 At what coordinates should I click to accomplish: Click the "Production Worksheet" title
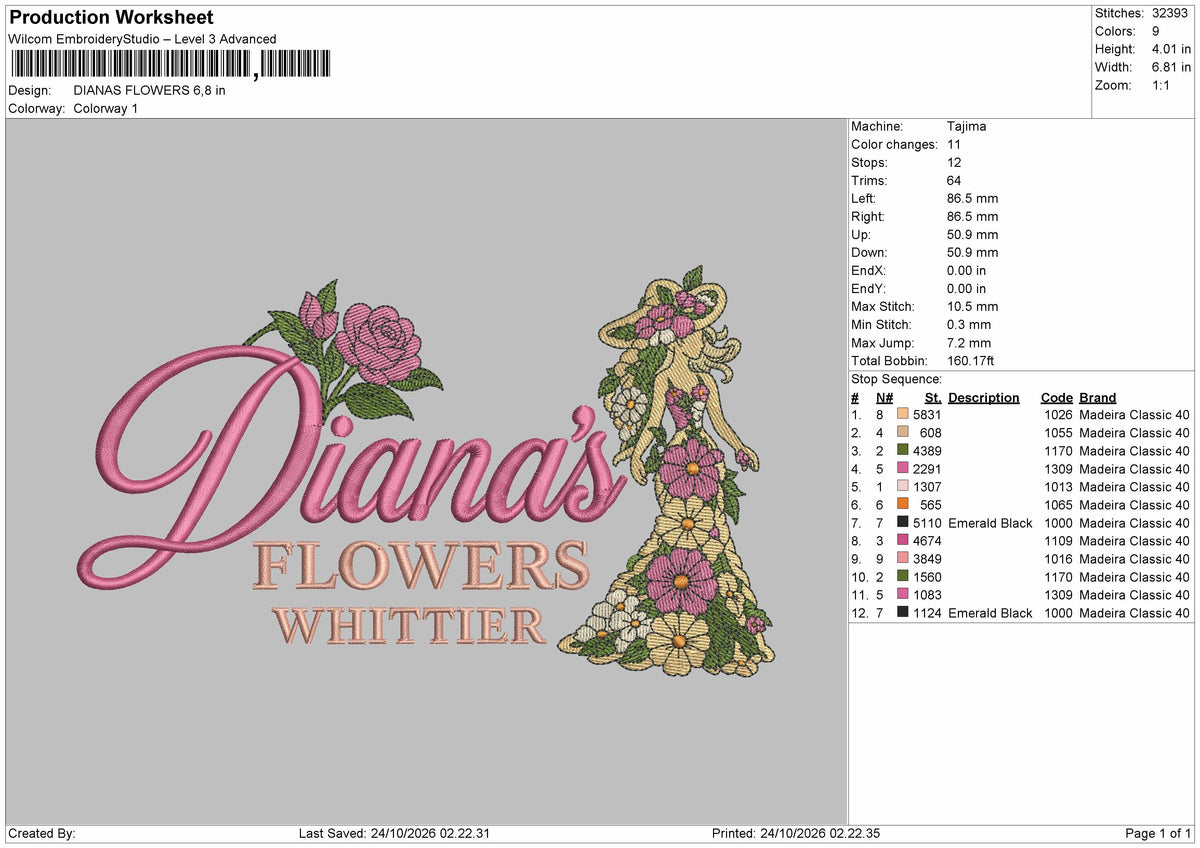coord(111,18)
